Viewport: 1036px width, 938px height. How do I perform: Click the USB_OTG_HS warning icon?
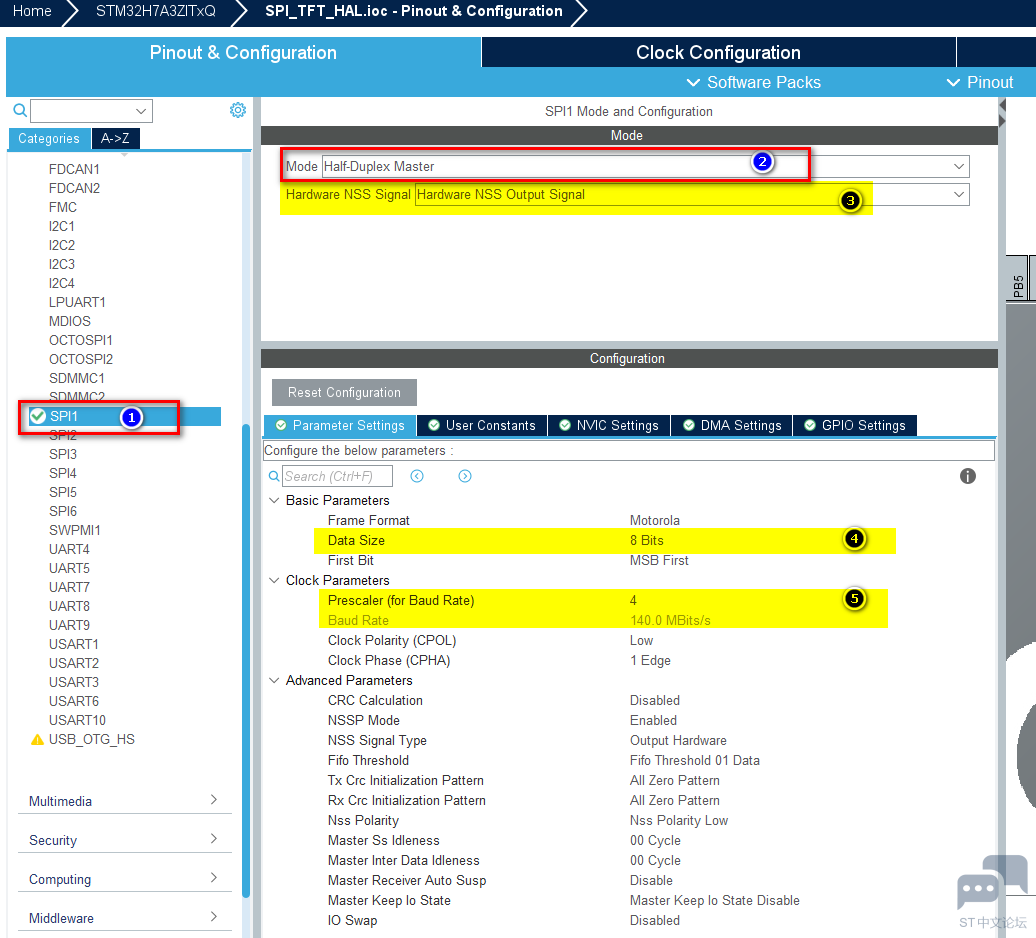point(38,740)
